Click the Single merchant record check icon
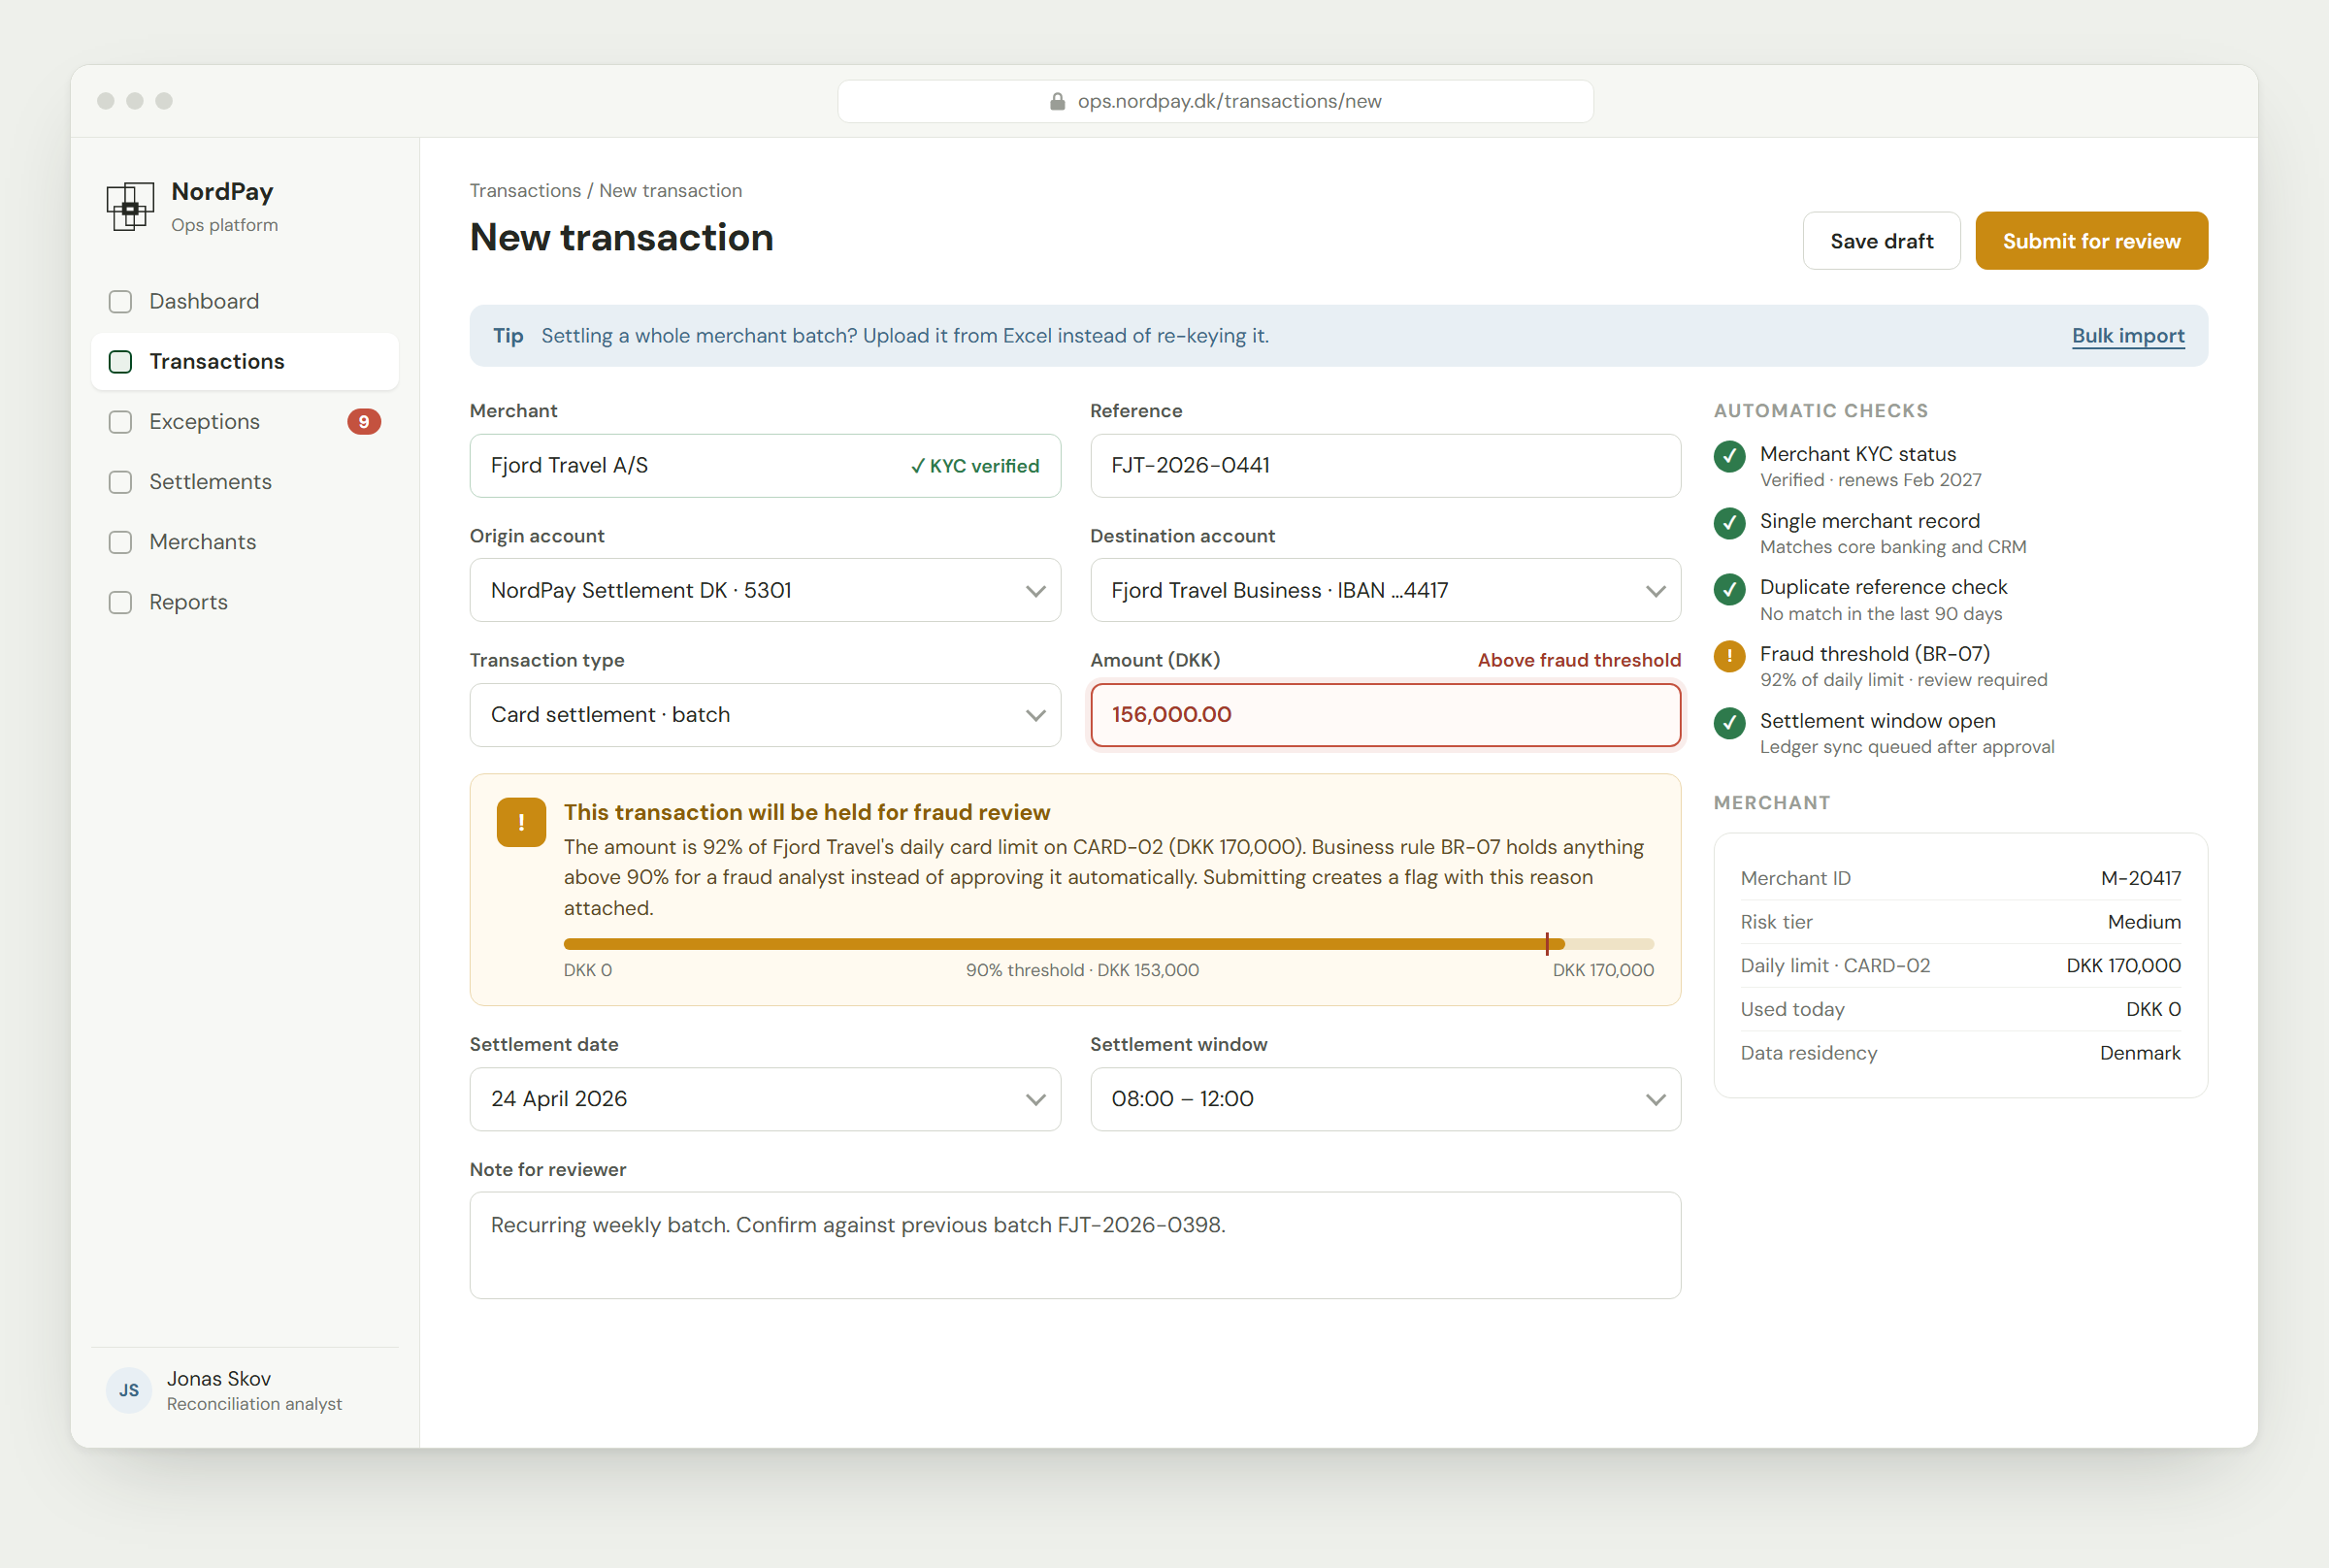Viewport: 2329px width, 1568px height. [1729, 523]
